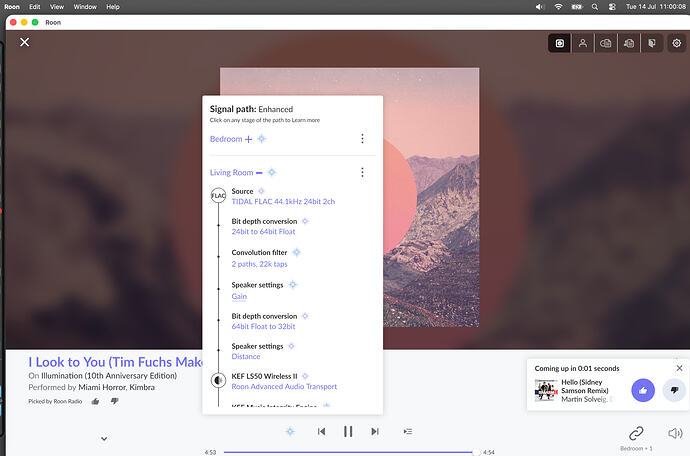Click the fifth display-mode icon next to gear

tap(652, 43)
